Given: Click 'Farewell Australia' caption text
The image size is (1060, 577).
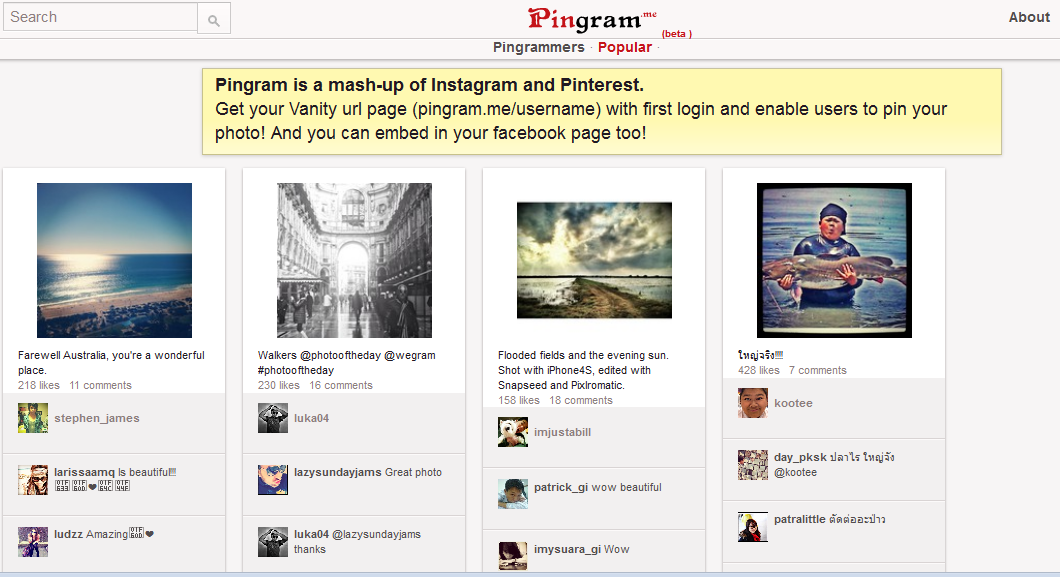Looking at the screenshot, I should (111, 363).
